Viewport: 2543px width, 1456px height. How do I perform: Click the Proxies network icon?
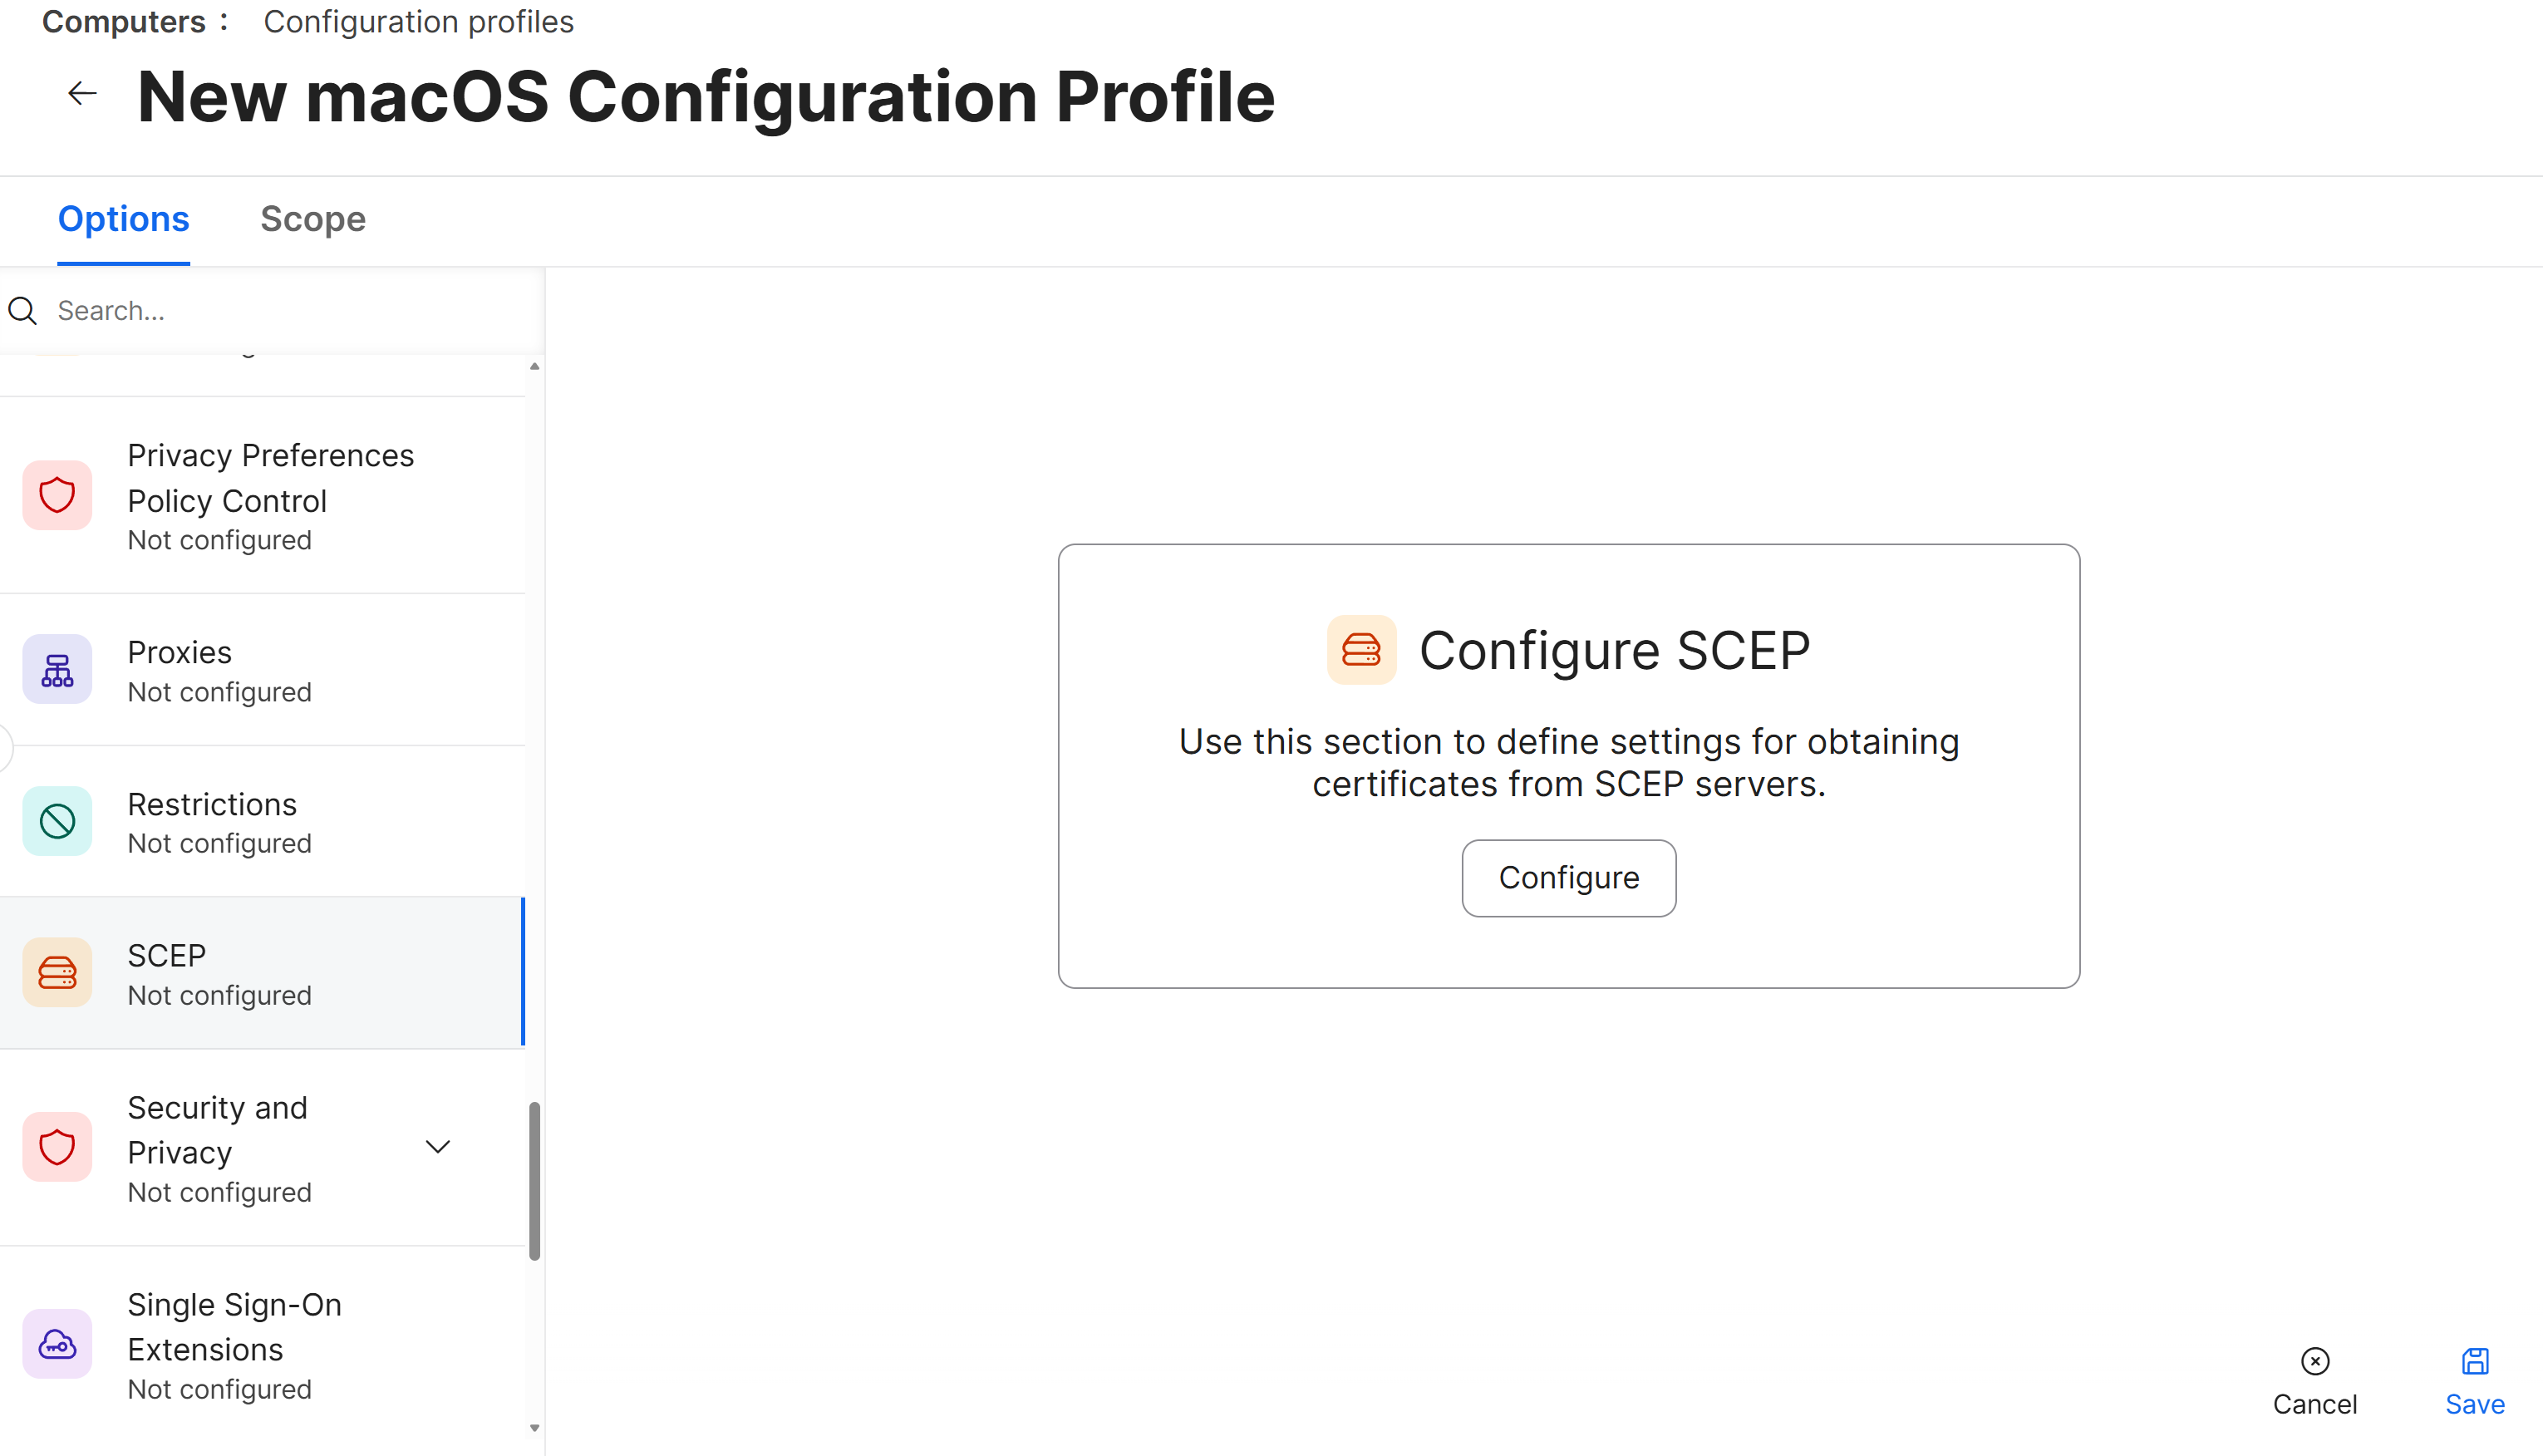point(57,668)
